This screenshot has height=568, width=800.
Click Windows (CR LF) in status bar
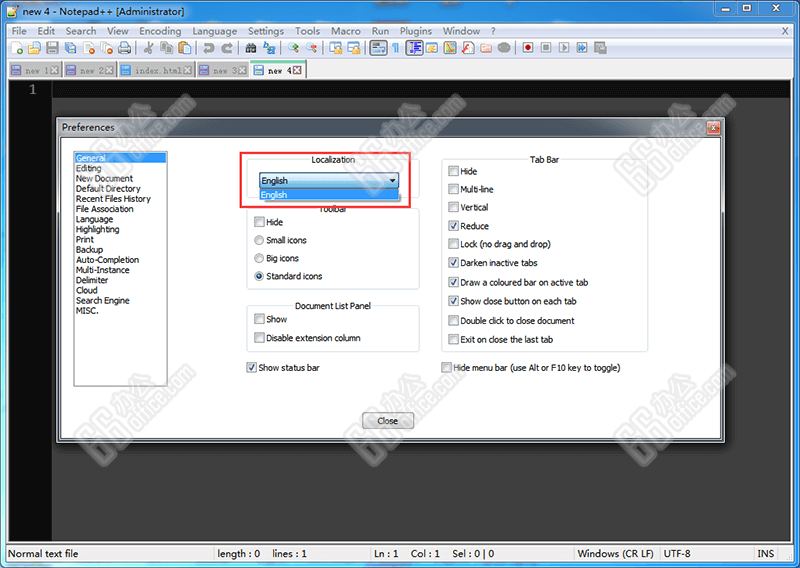click(x=615, y=553)
